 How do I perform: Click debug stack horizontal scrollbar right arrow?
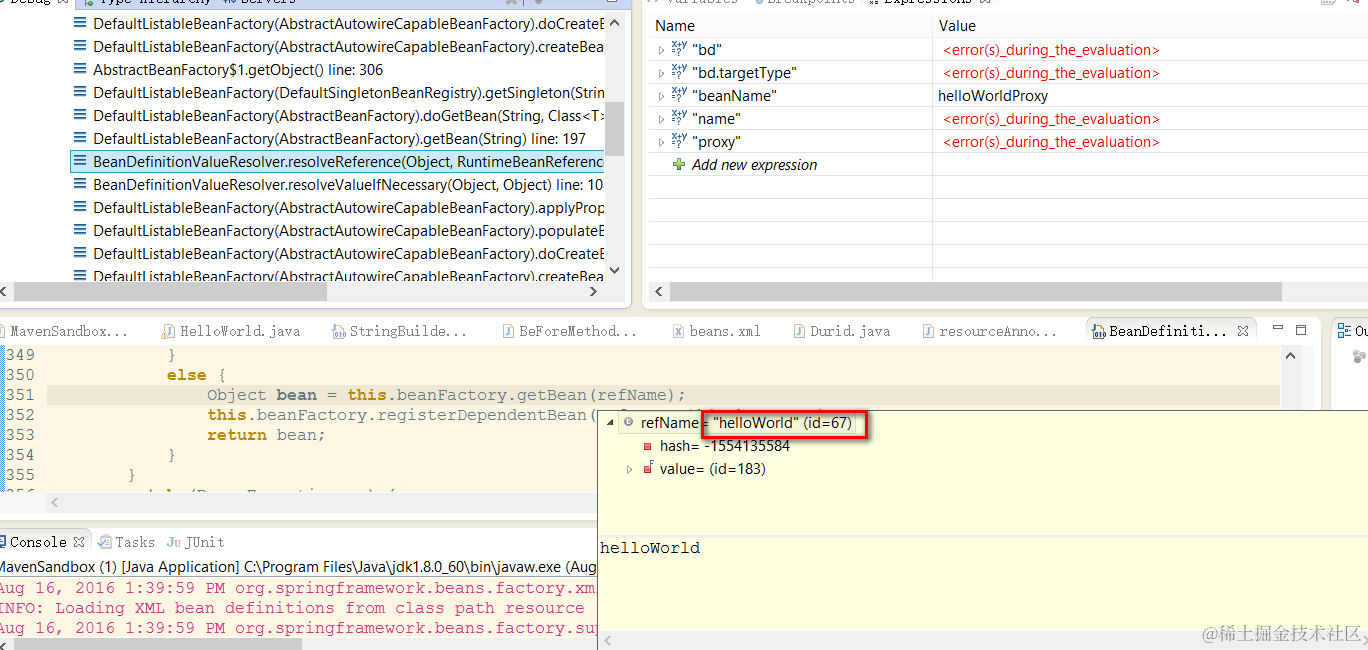pos(593,292)
